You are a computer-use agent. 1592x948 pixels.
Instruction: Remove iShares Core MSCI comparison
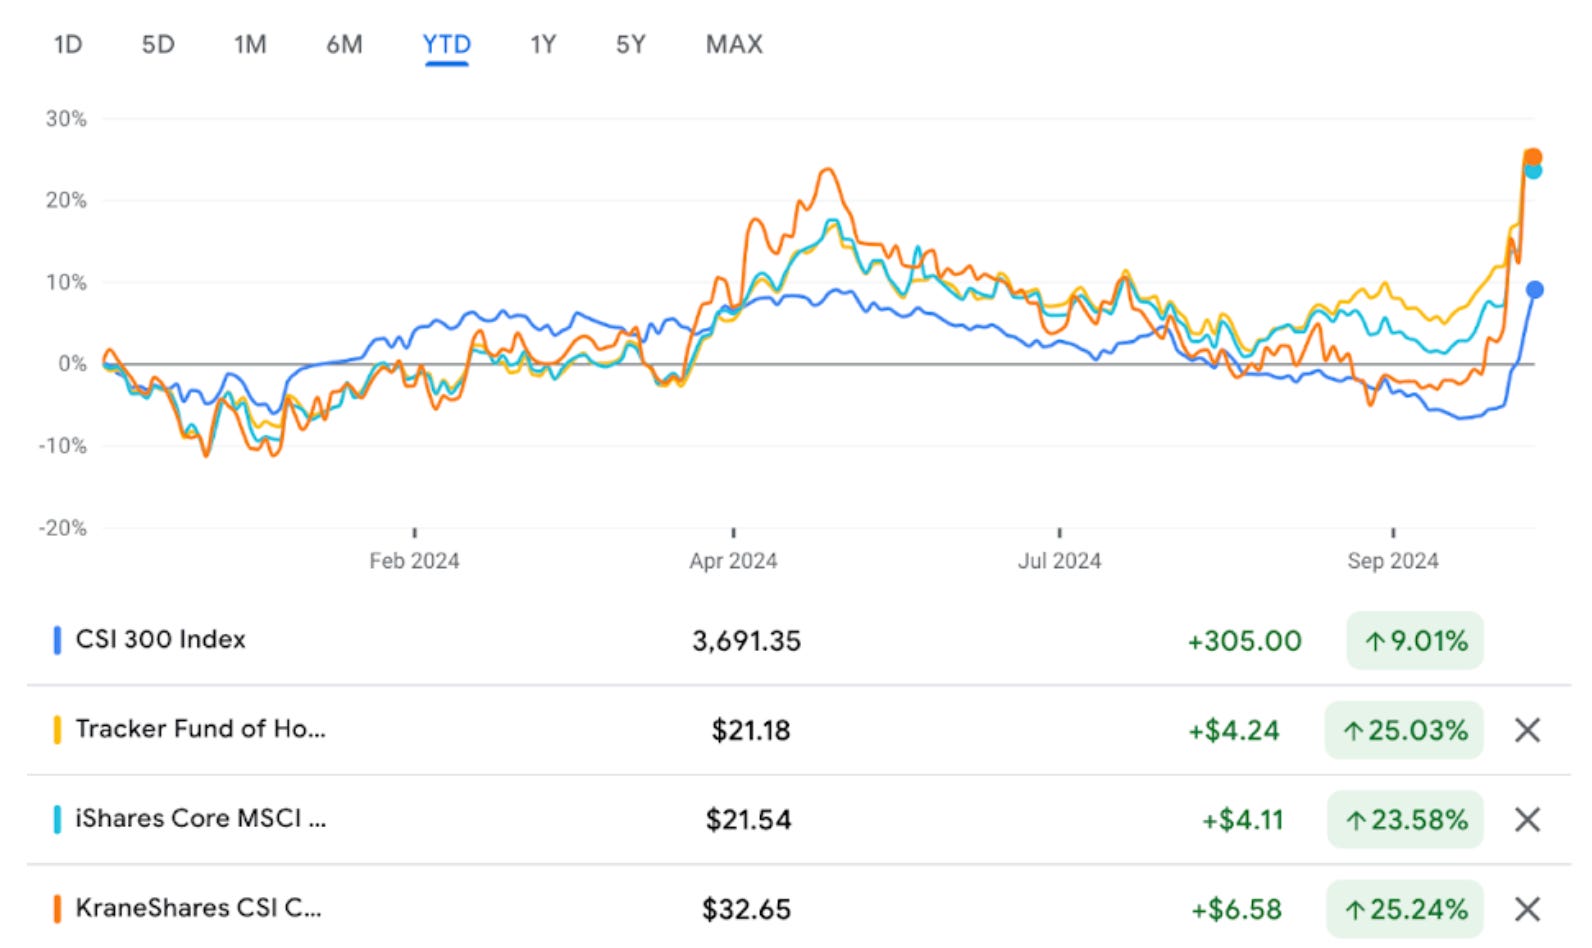click(x=1527, y=820)
